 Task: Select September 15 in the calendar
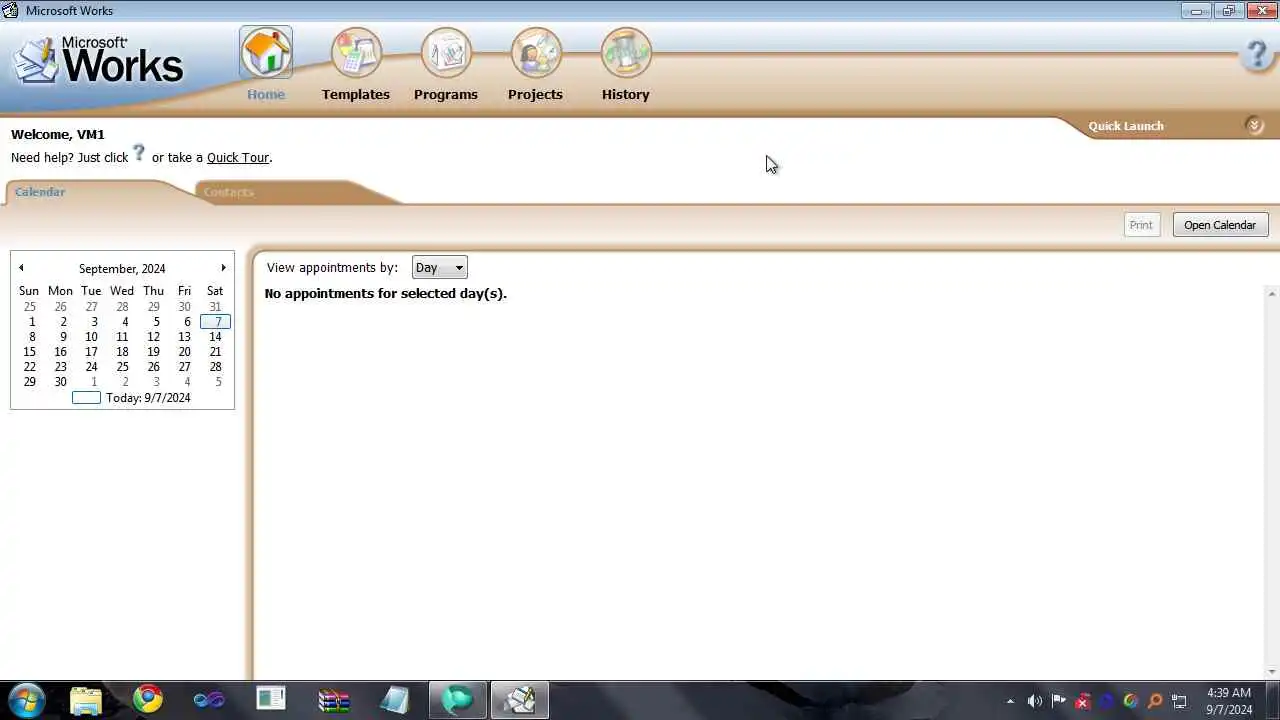[x=29, y=352]
